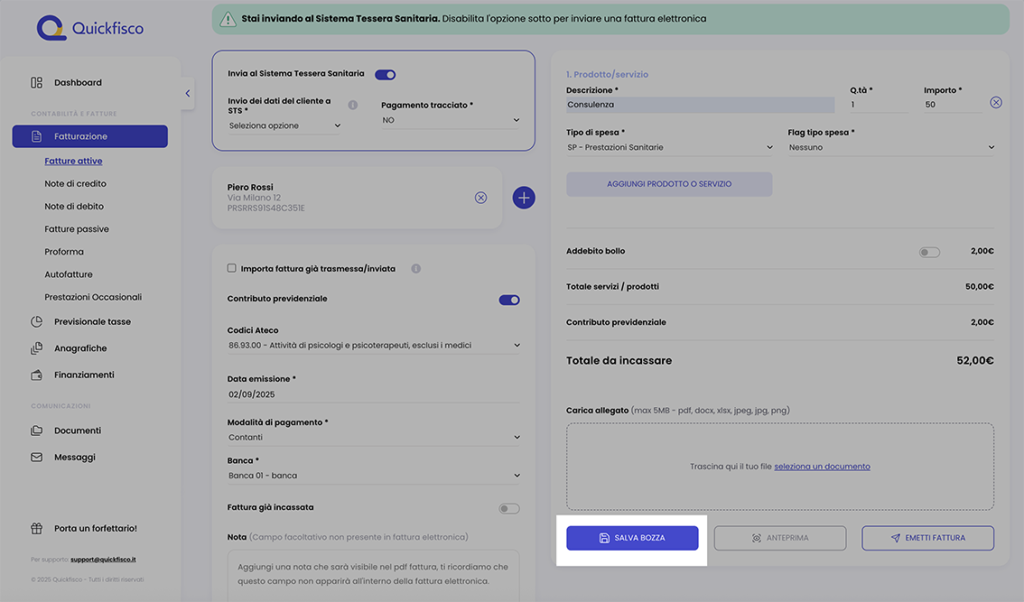Enable the Addebito bollo switch

tap(929, 252)
